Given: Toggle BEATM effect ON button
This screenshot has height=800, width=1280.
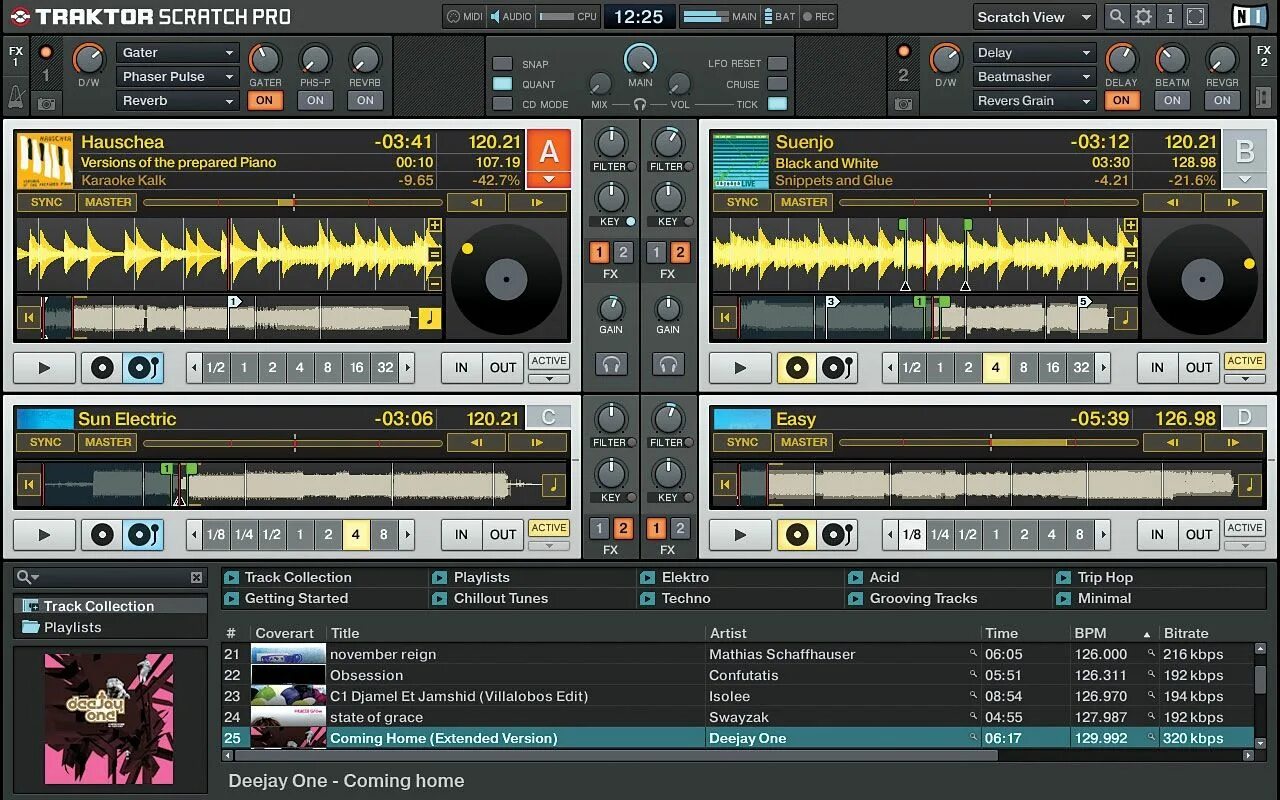Looking at the screenshot, I should [1172, 100].
